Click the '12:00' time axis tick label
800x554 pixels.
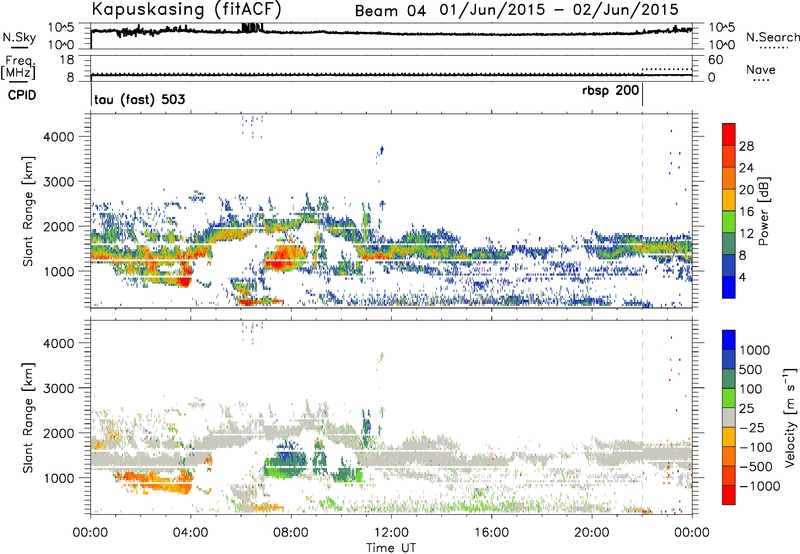(391, 533)
